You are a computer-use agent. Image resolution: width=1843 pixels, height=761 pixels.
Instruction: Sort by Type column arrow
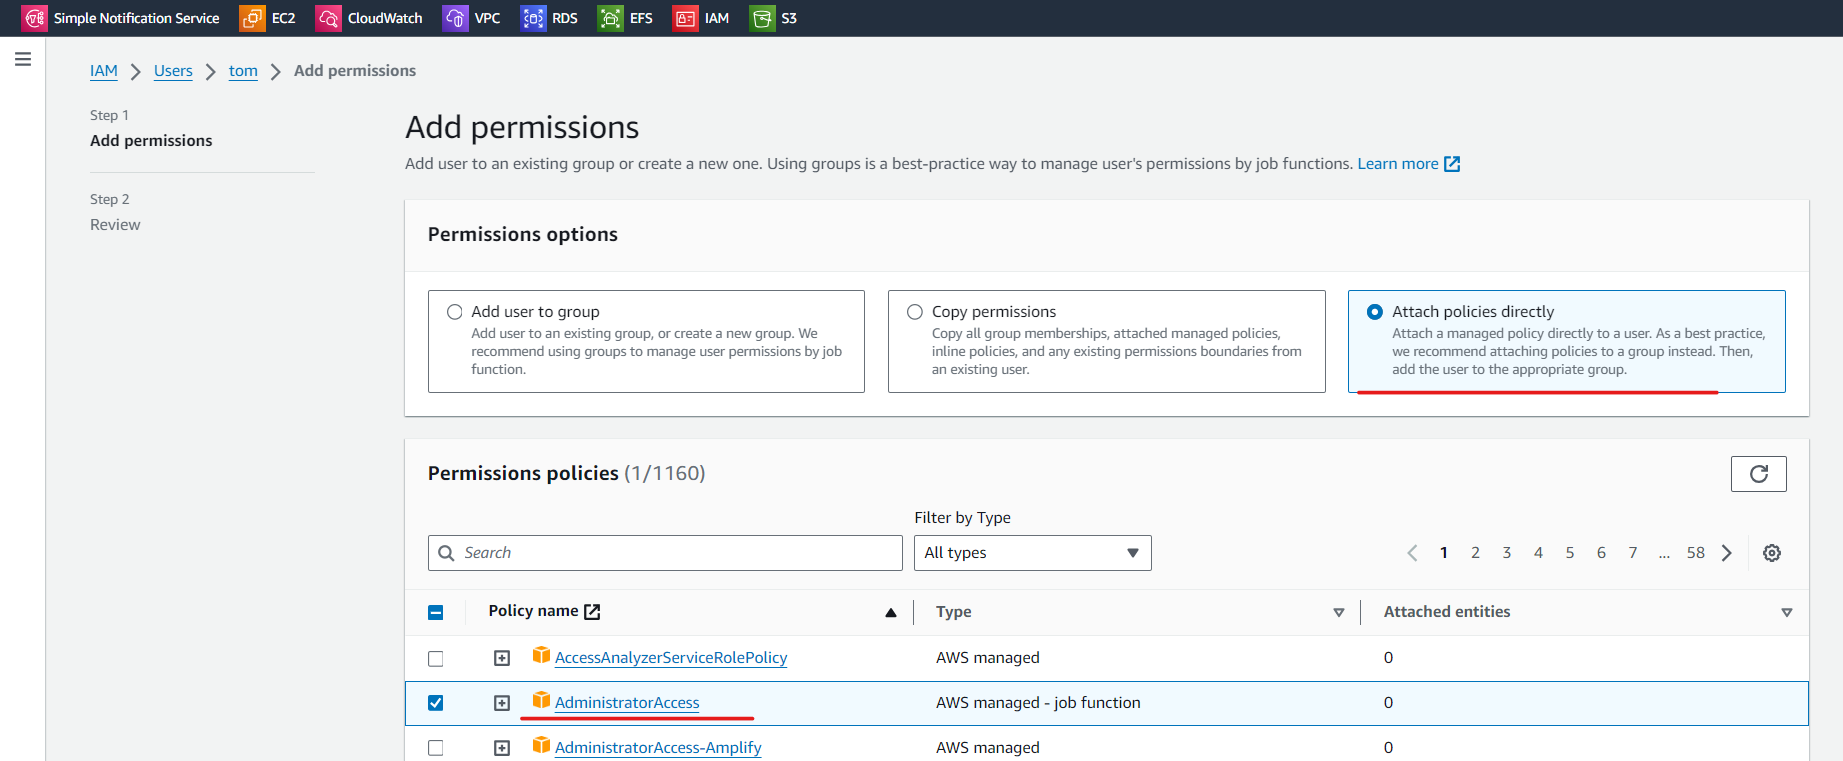(1339, 612)
